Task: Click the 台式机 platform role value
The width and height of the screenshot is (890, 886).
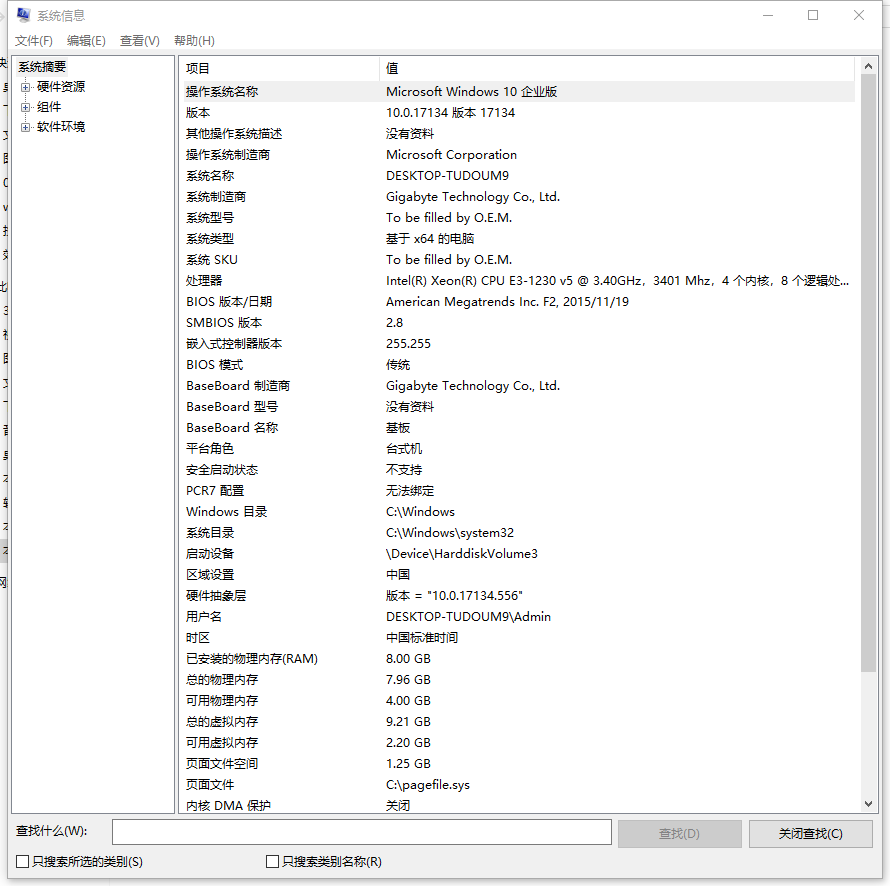Action: (x=404, y=449)
